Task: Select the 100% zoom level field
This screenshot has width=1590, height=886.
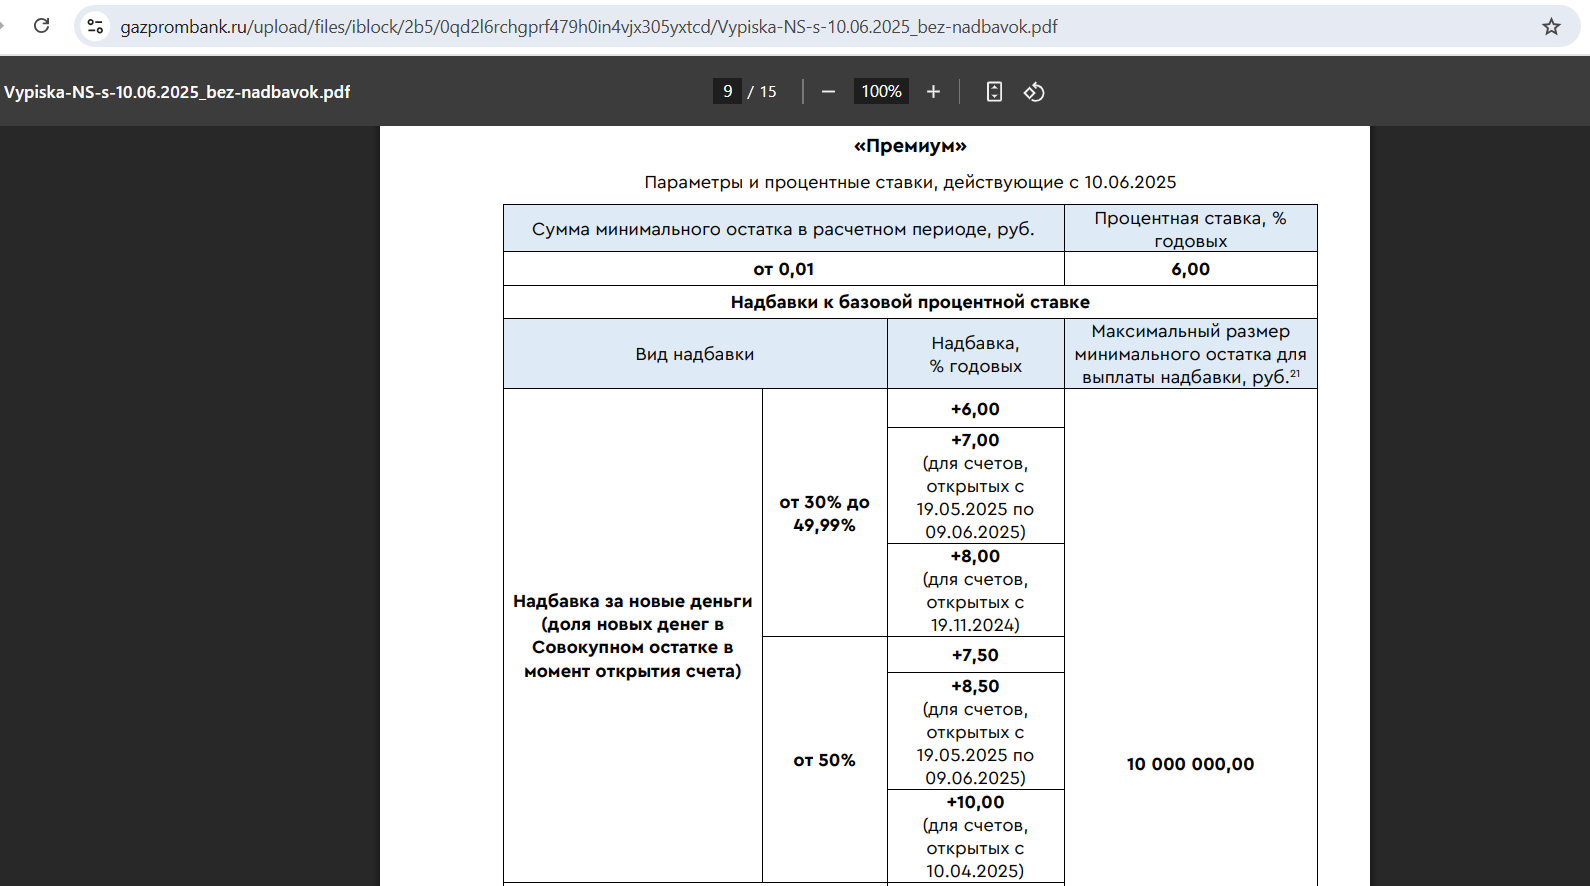Action: pyautogui.click(x=881, y=92)
